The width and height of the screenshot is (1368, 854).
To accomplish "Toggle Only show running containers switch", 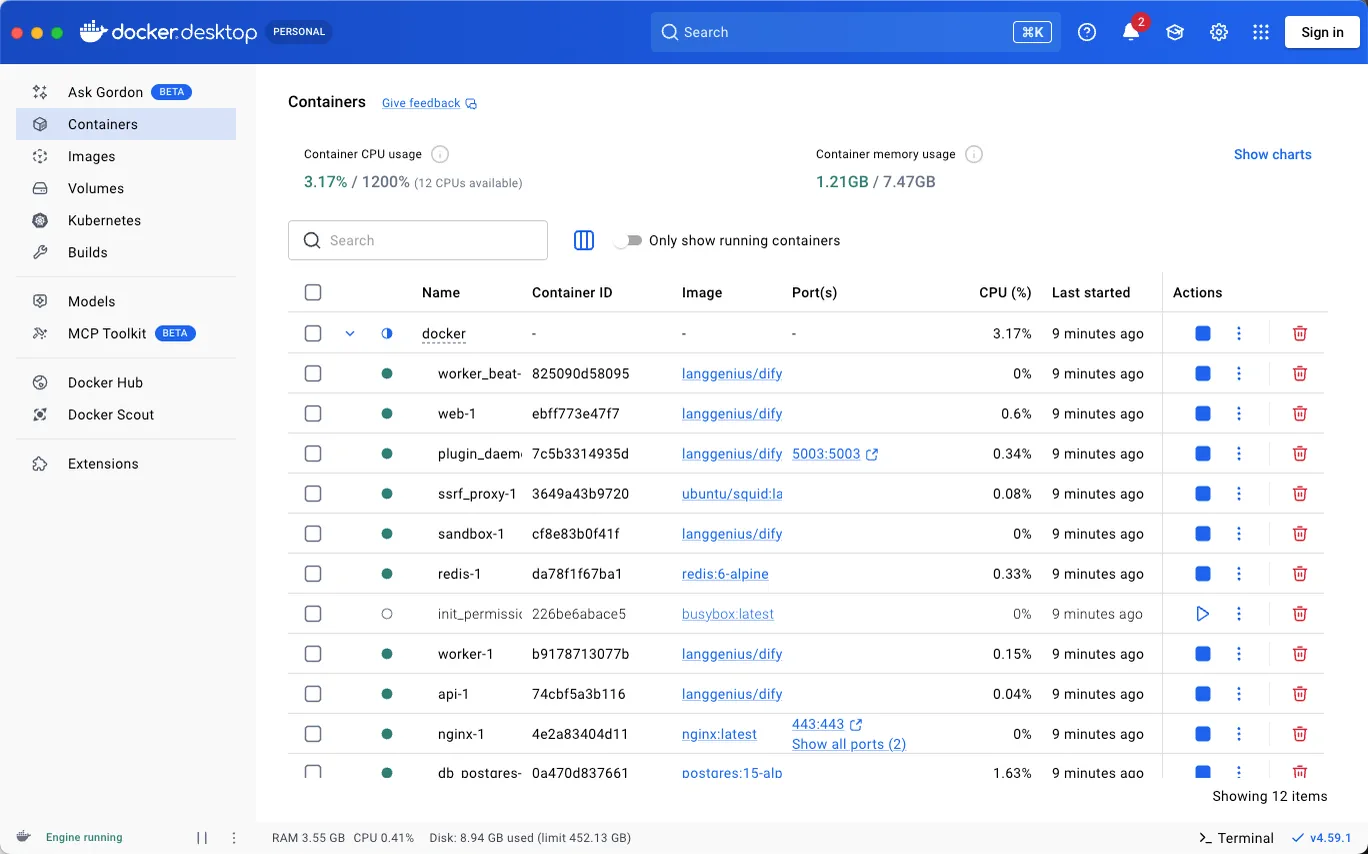I will pyautogui.click(x=627, y=241).
